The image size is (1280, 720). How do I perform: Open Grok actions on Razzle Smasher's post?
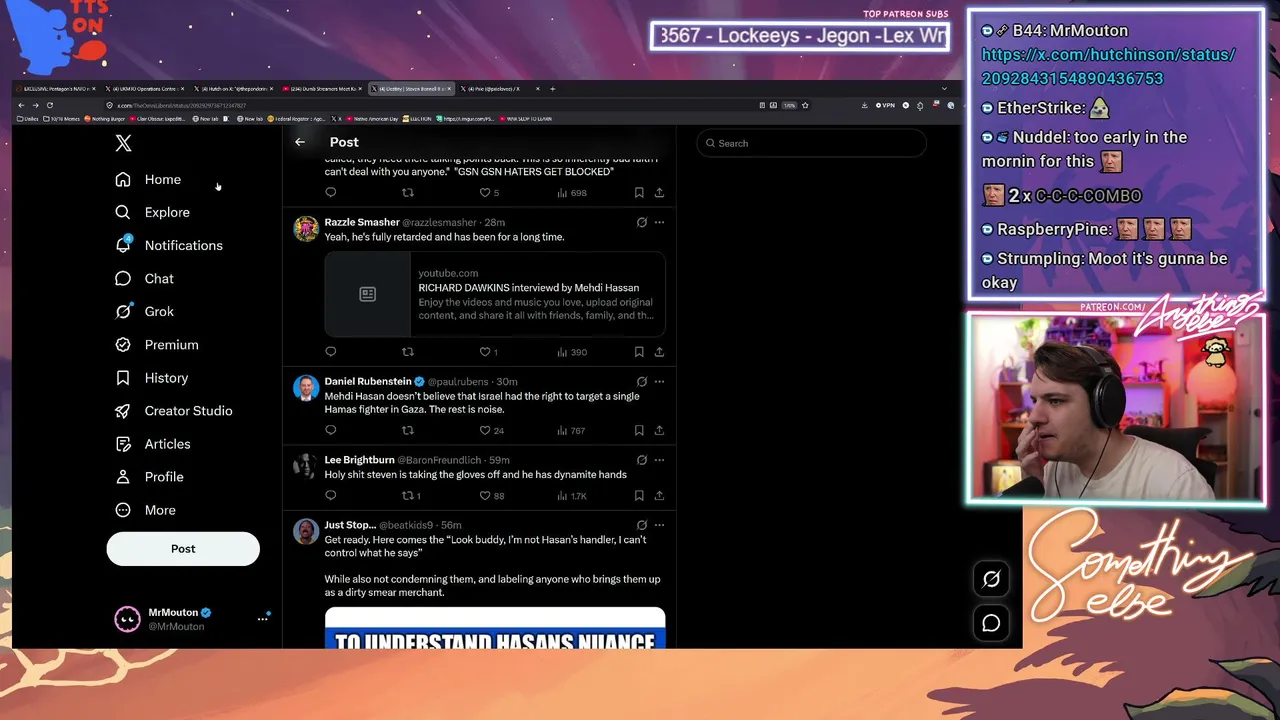(x=642, y=222)
